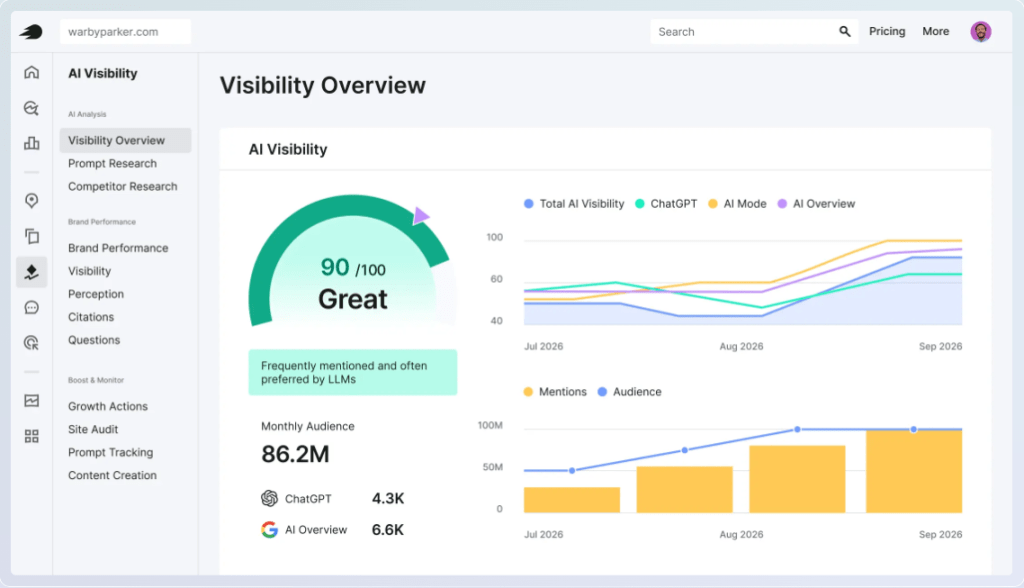1024x588 pixels.
Task: Open the chat bubble icon in sidebar
Action: click(x=31, y=307)
